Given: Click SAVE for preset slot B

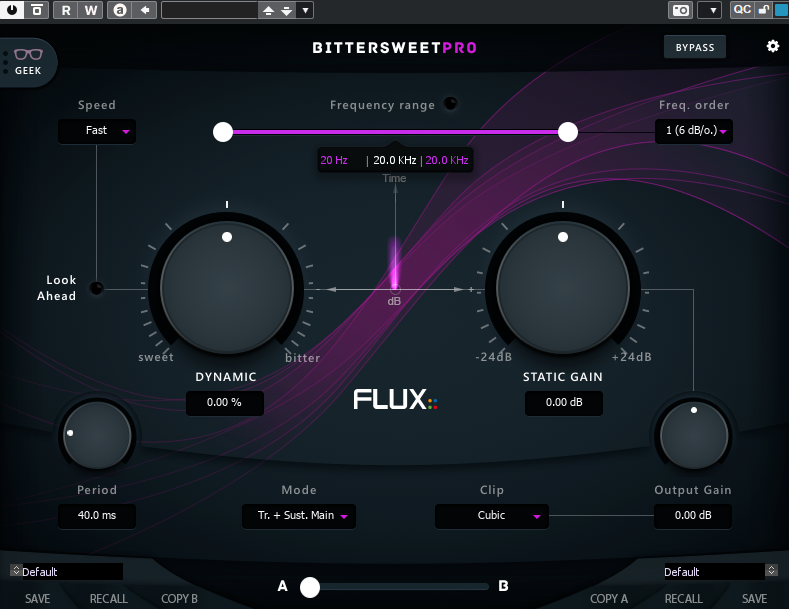Looking at the screenshot, I should (x=754, y=598).
